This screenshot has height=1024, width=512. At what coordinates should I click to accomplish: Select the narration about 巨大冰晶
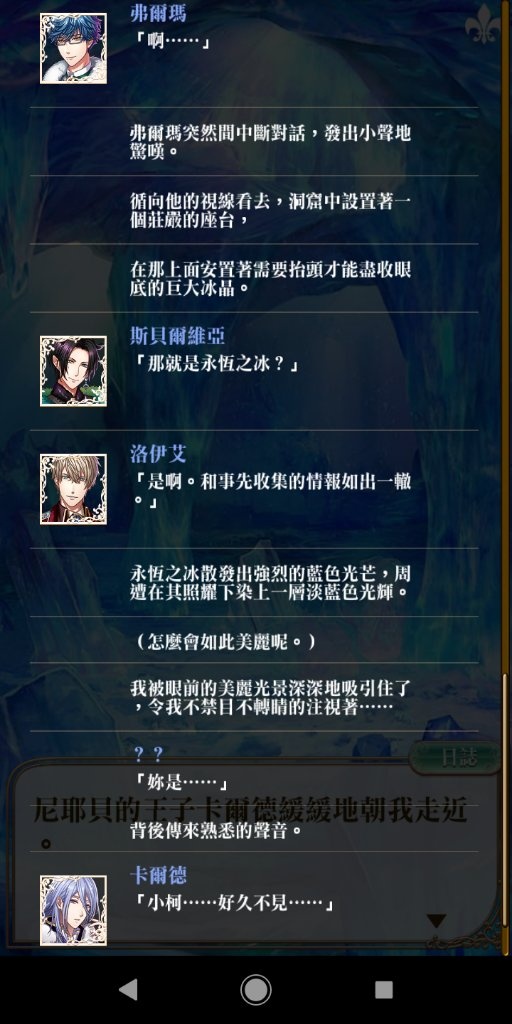point(270,278)
